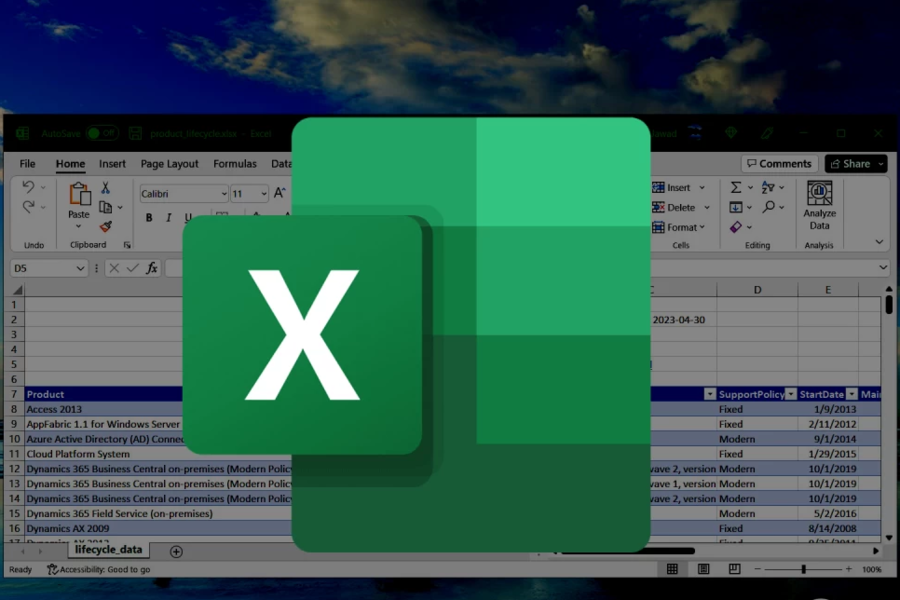Click the Sort & Filter icon
This screenshot has width=900, height=600.
point(767,187)
